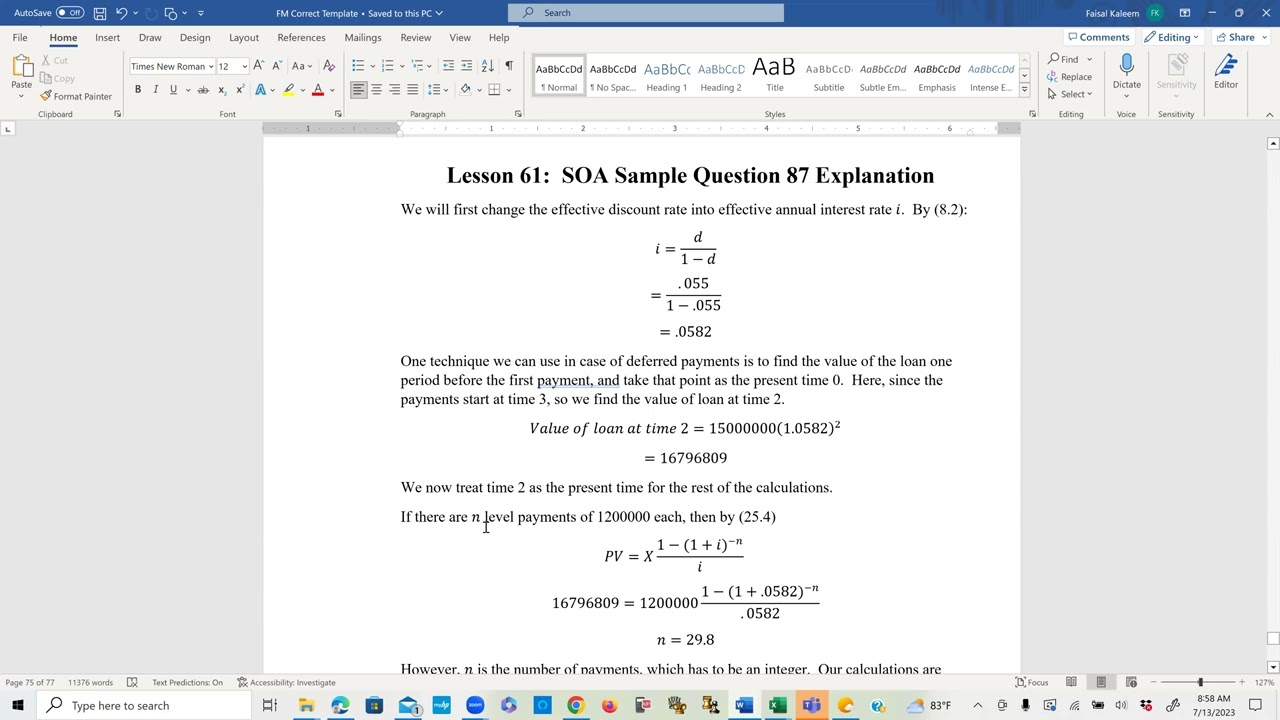Screen dimensions: 1280x720
Task: Open the View tab
Action: (460, 37)
